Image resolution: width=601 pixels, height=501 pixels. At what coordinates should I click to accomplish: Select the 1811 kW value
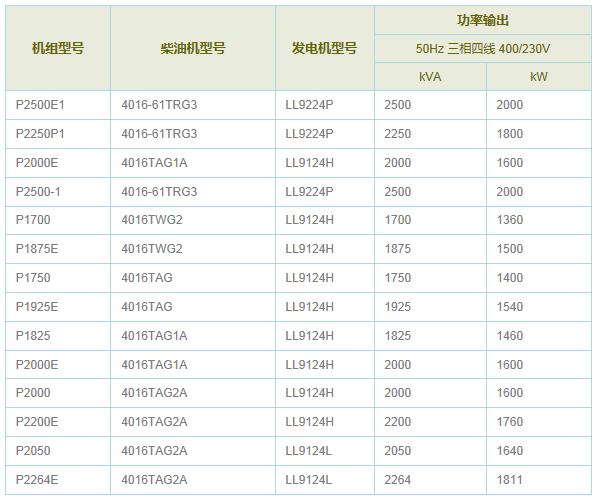509,480
